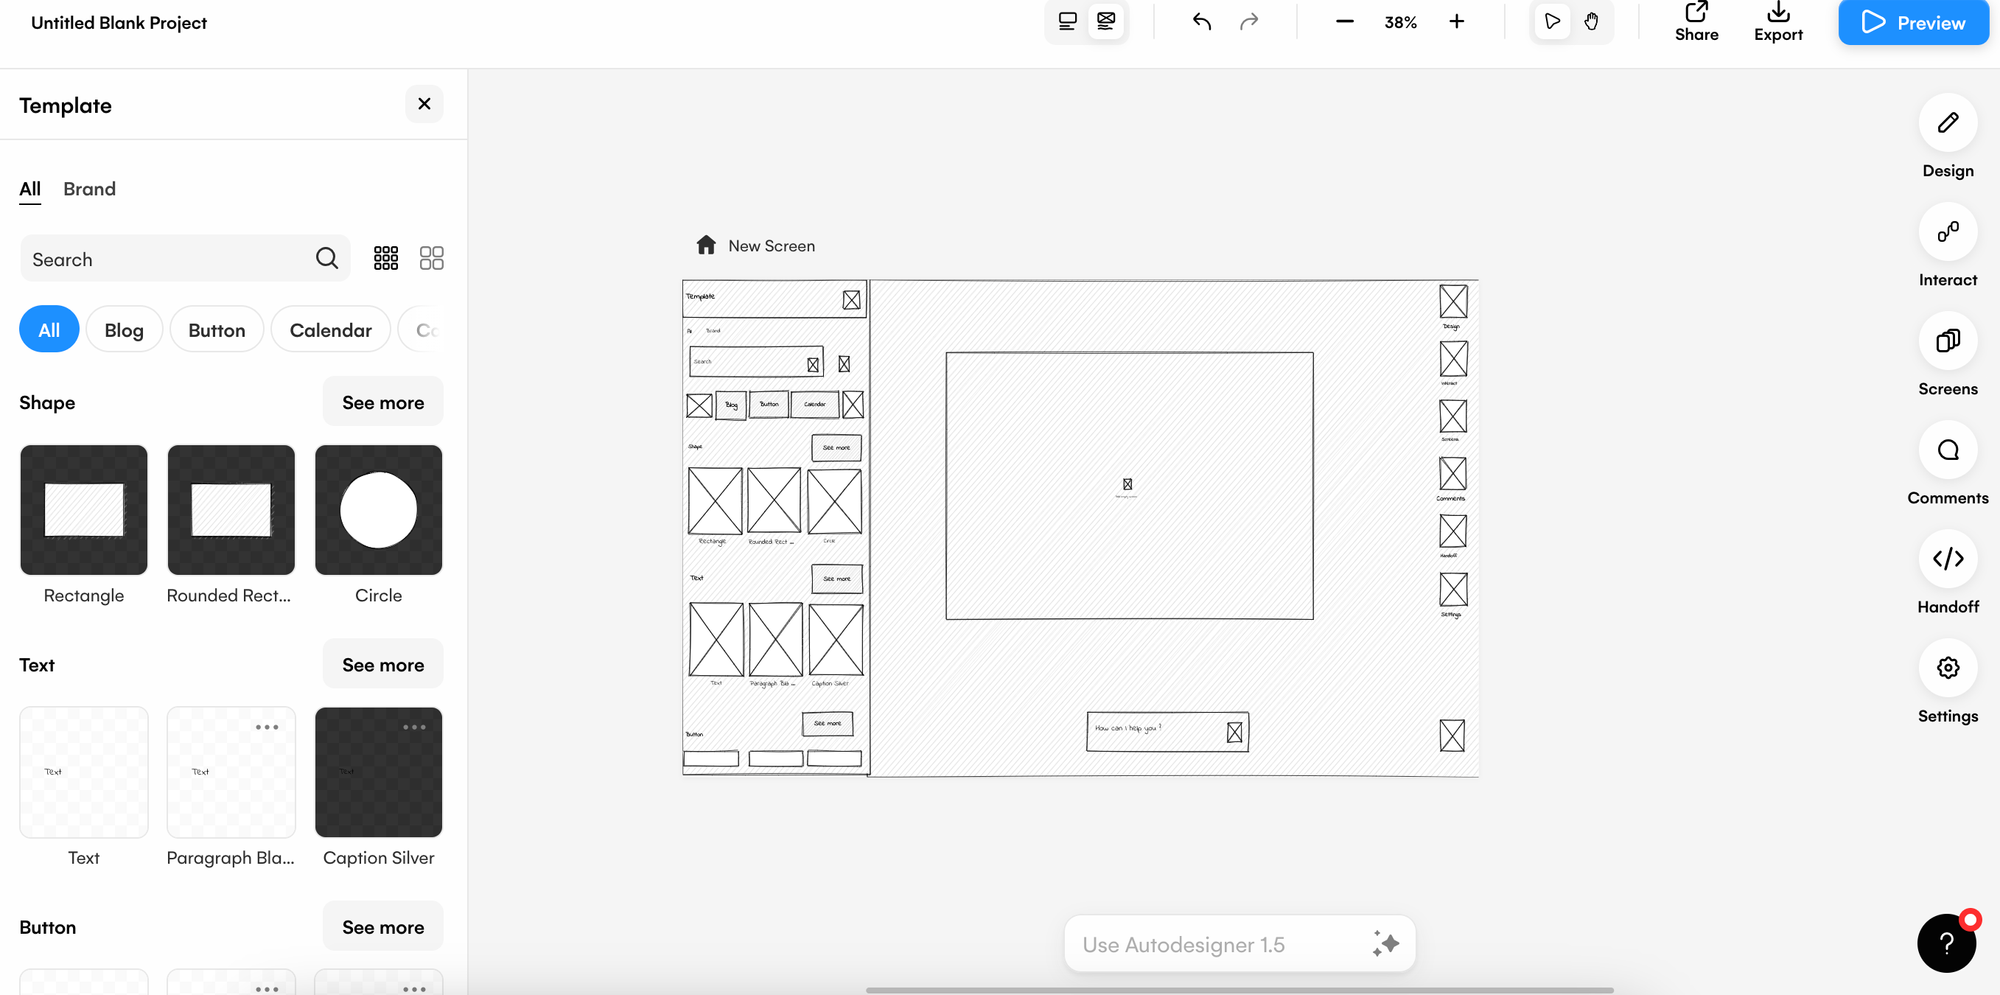Select the Paragraph Black thumbnail

click(231, 772)
